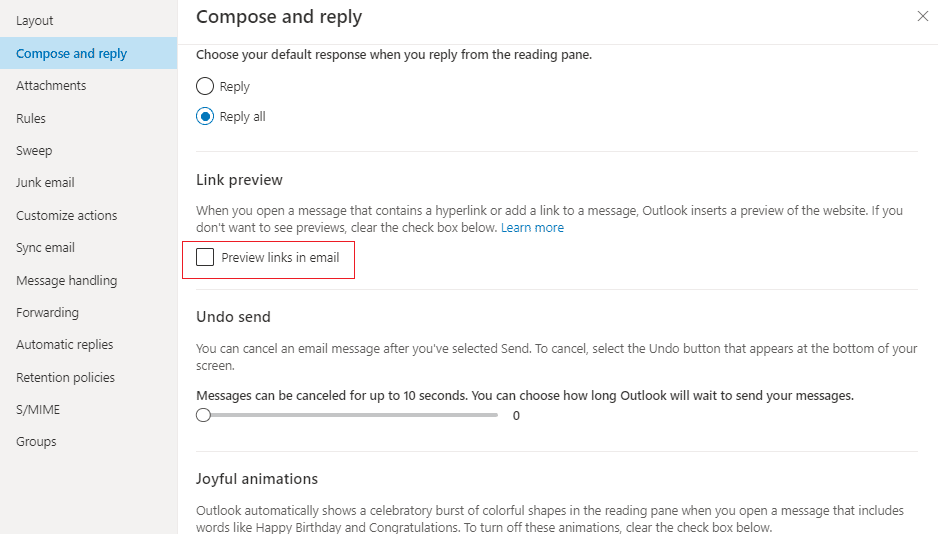Open the Layout settings section

click(35, 21)
